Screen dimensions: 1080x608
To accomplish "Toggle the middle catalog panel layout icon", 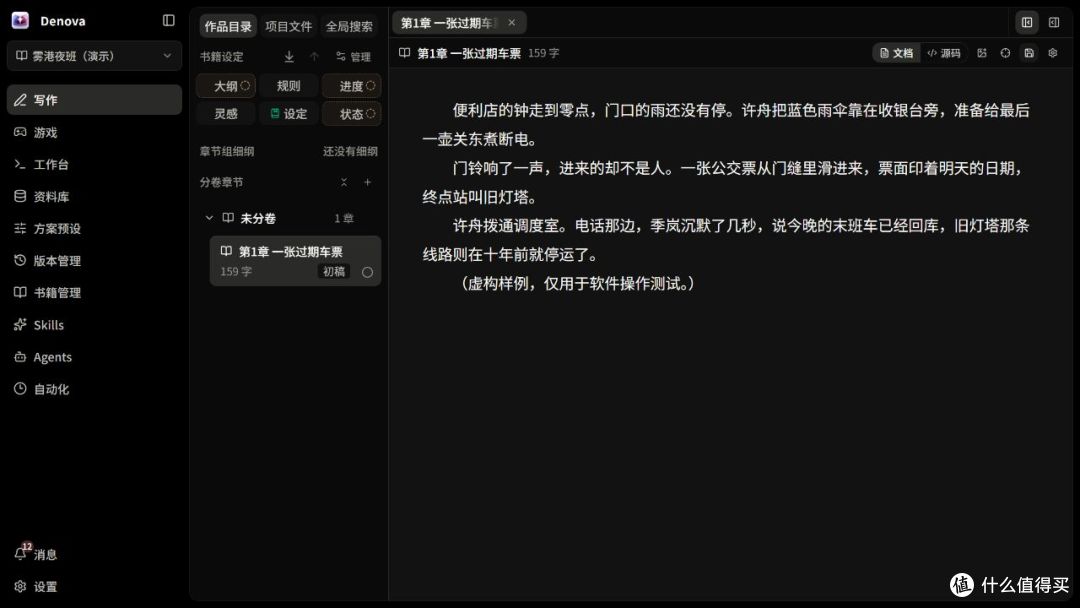I will 1027,23.
